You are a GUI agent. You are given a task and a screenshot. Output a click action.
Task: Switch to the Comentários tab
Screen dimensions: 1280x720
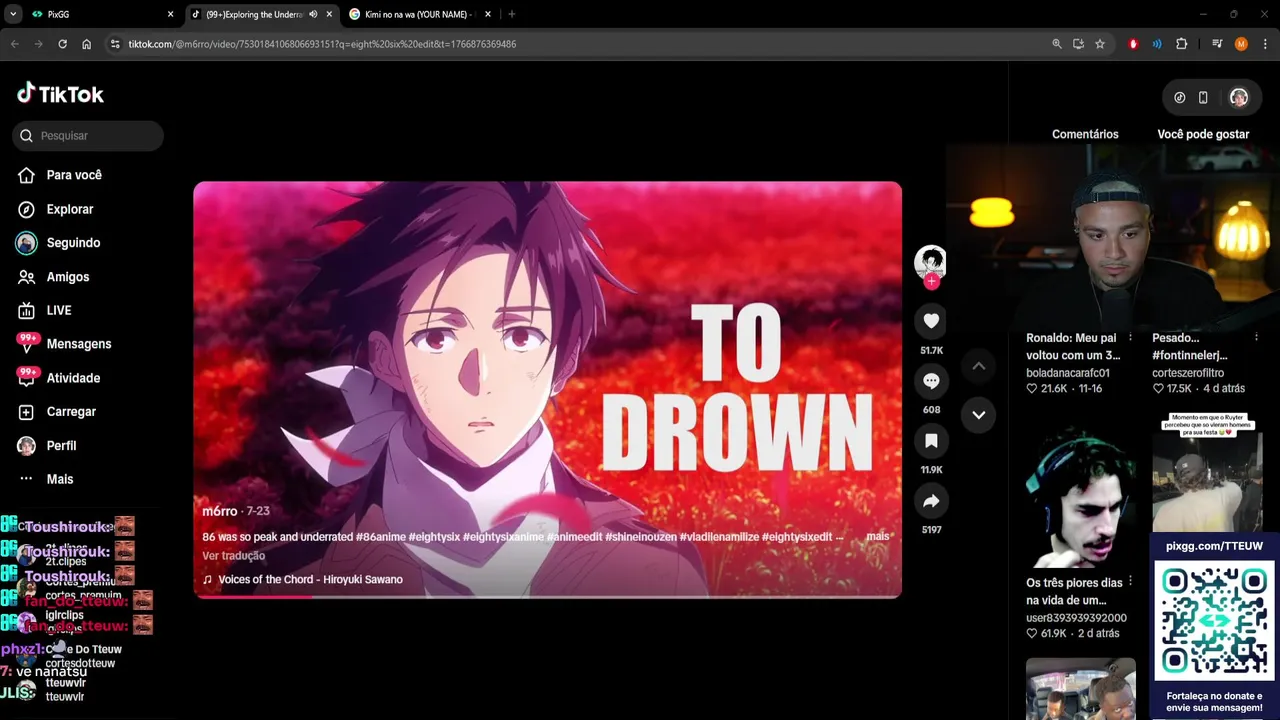1085,134
